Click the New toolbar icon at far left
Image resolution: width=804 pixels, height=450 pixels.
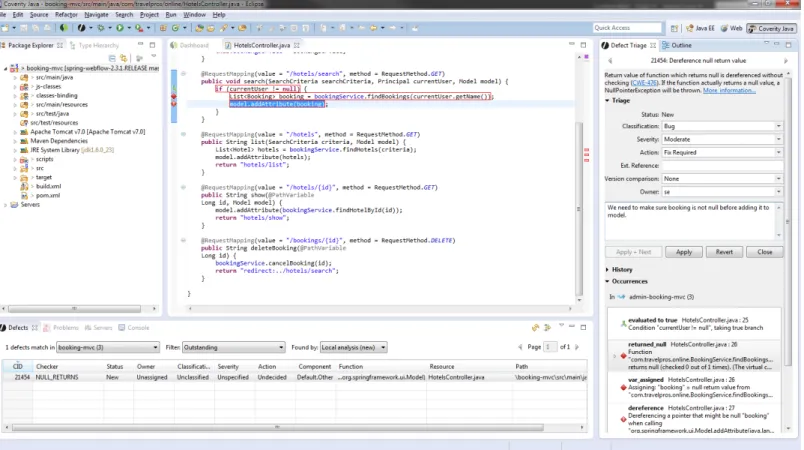coord(5,28)
